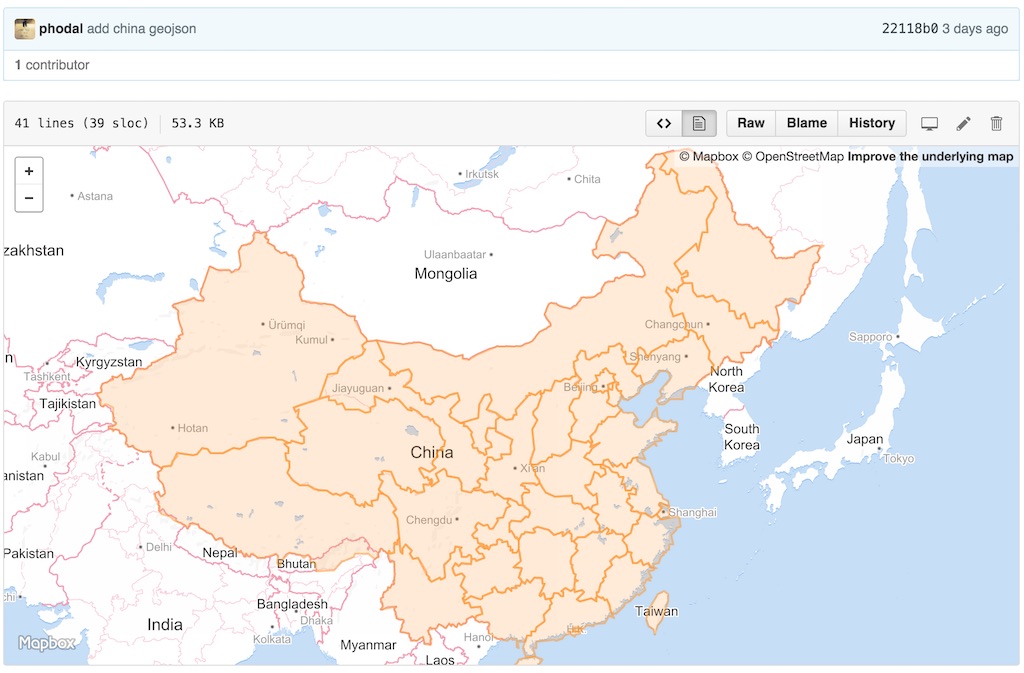
Task: Click the 1 contributor text
Action: tap(52, 65)
